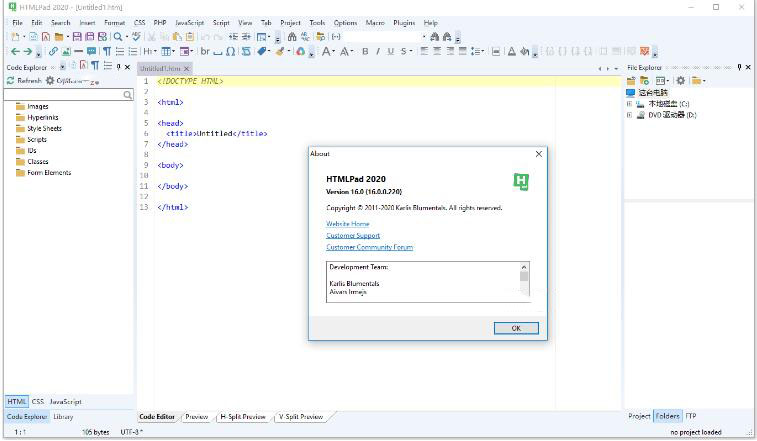Screen dimensions: 757x441
Task: Click the Back navigation arrow icon
Action: 15,51
